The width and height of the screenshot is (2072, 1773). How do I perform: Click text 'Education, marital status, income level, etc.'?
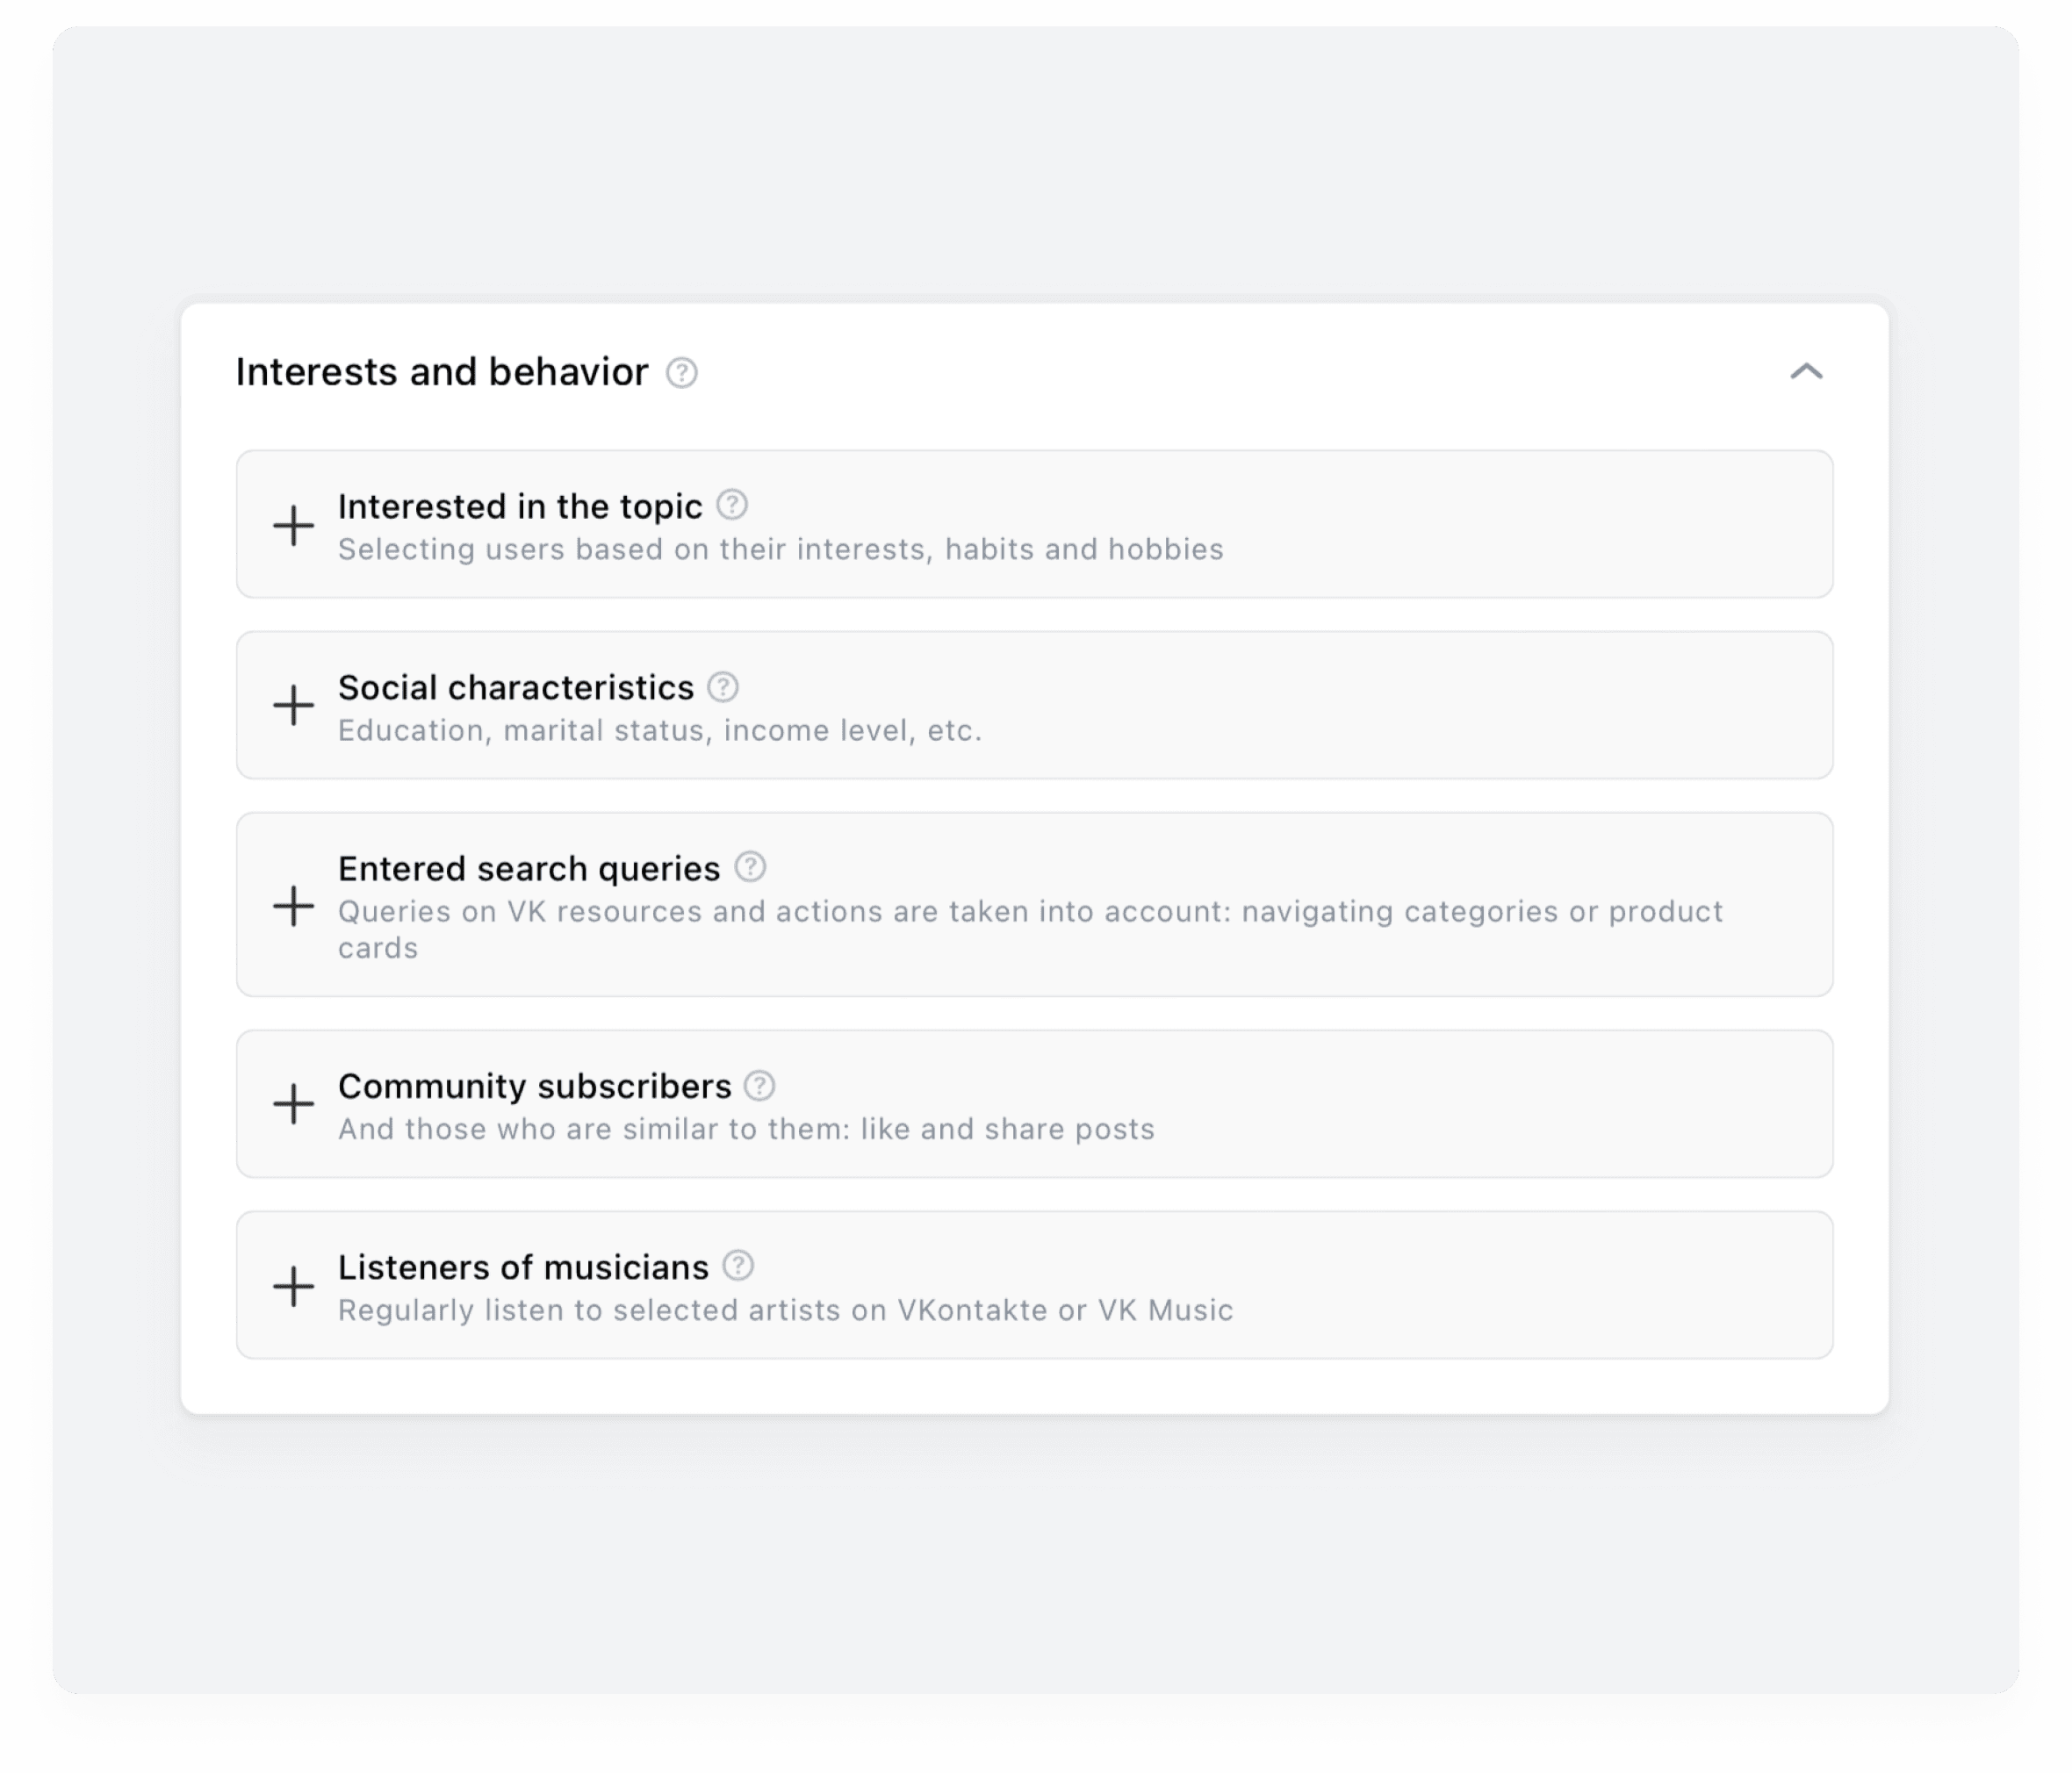(x=660, y=731)
